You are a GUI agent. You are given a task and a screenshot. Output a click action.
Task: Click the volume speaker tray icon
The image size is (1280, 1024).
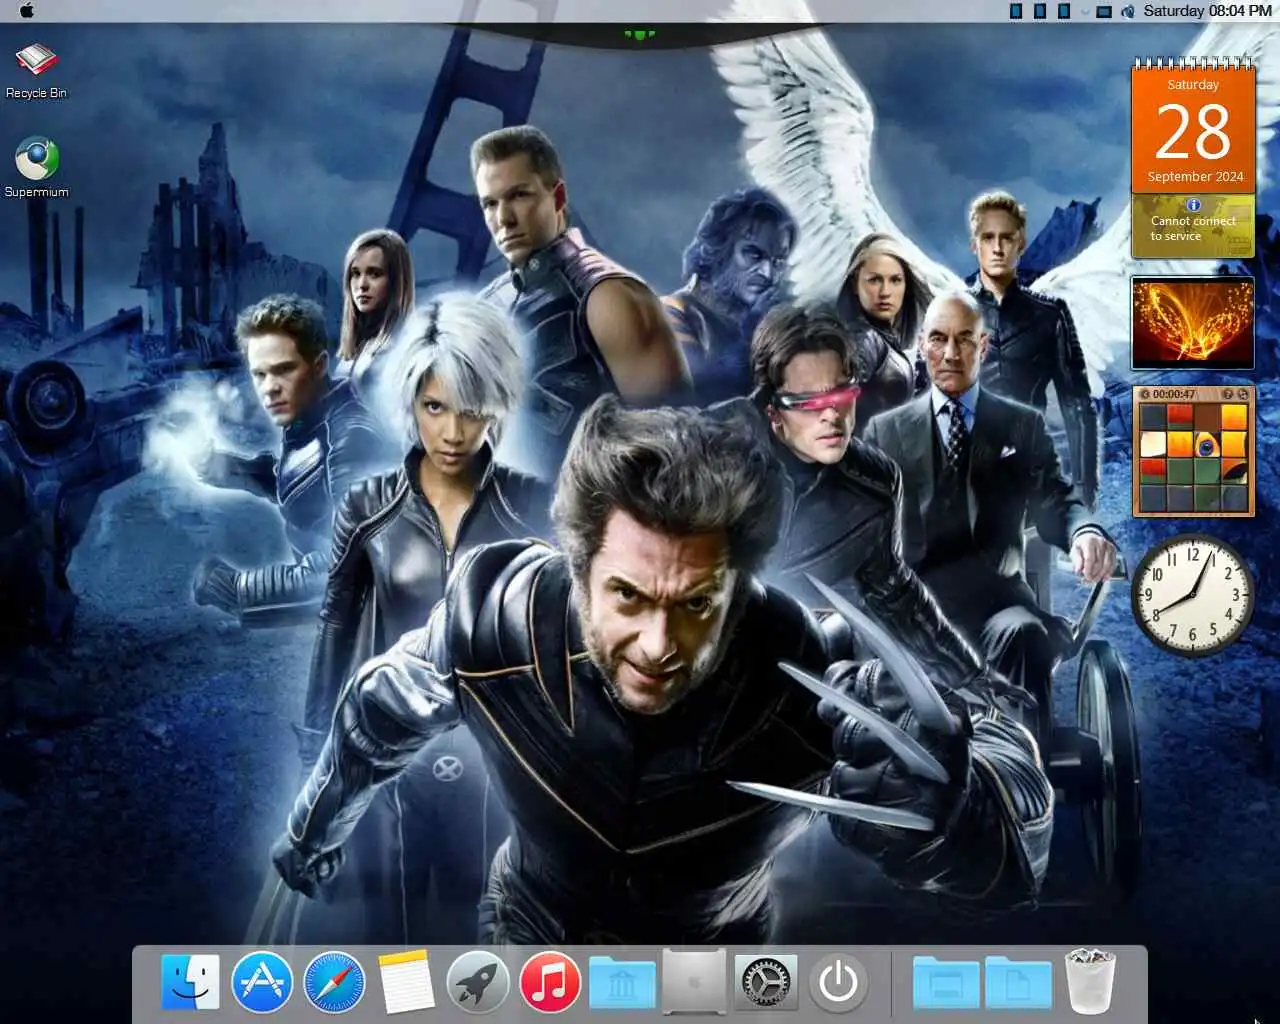[1128, 11]
